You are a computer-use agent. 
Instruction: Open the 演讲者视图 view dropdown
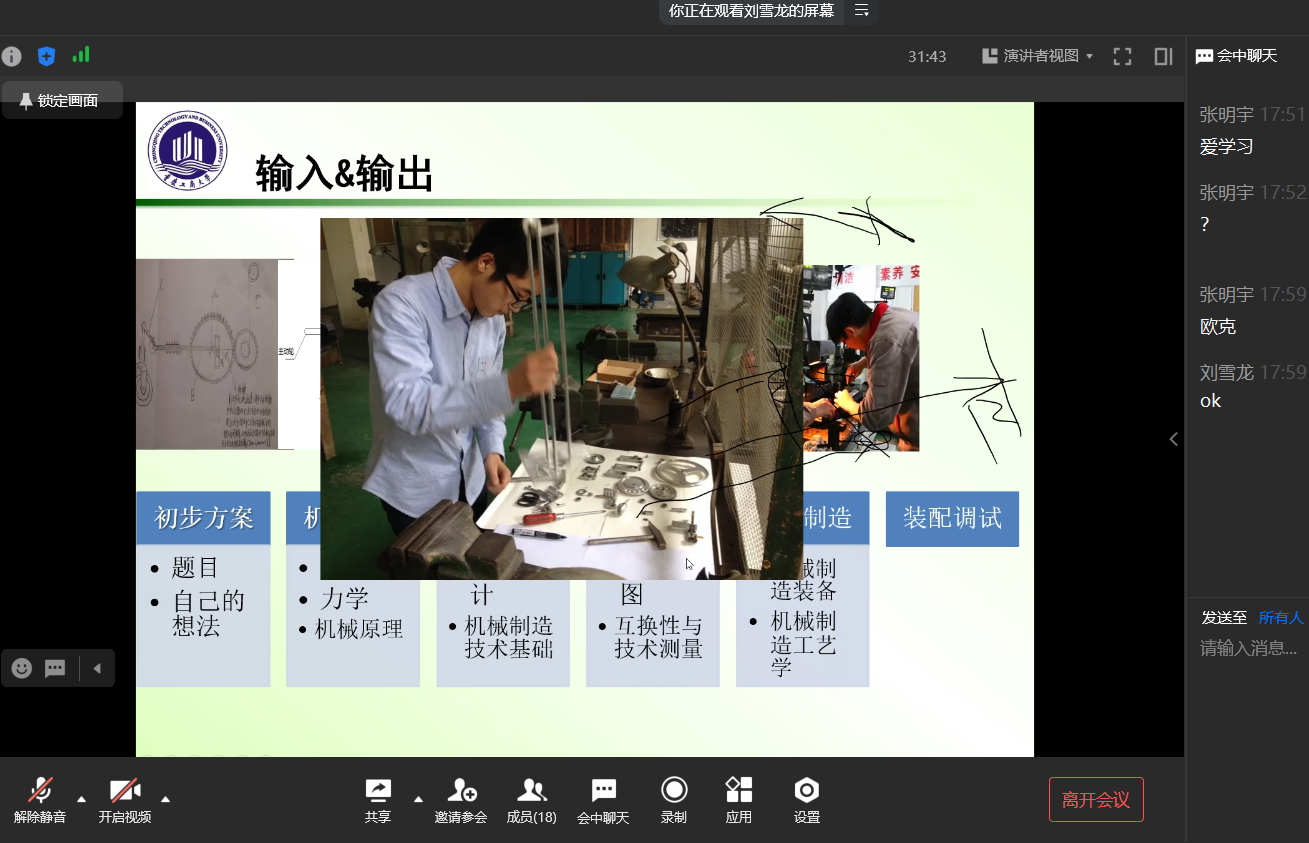1039,57
